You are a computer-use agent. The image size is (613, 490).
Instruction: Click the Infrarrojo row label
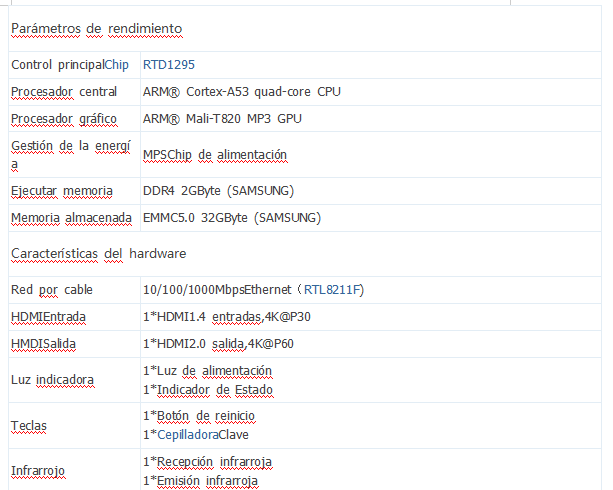pos(38,471)
